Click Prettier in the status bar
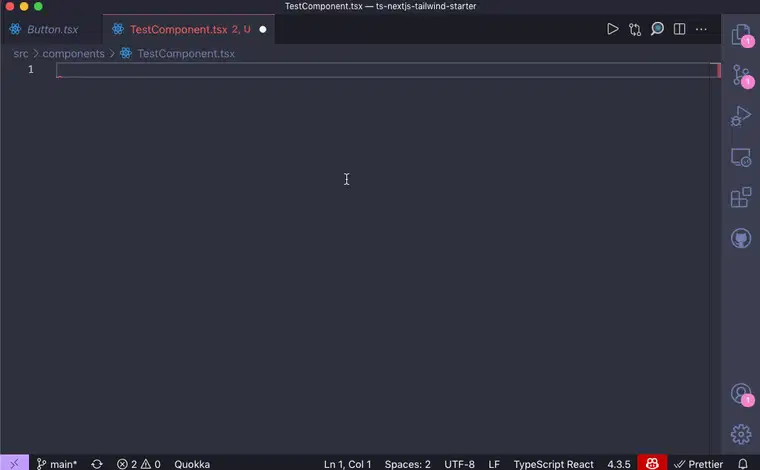The height and width of the screenshot is (470, 760). [x=699, y=464]
